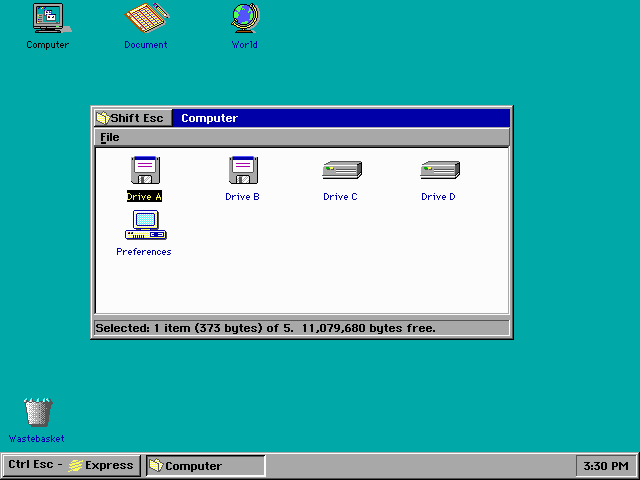Open the Preferences computer icon
Viewport: 640px width, 480px height.
(144, 226)
